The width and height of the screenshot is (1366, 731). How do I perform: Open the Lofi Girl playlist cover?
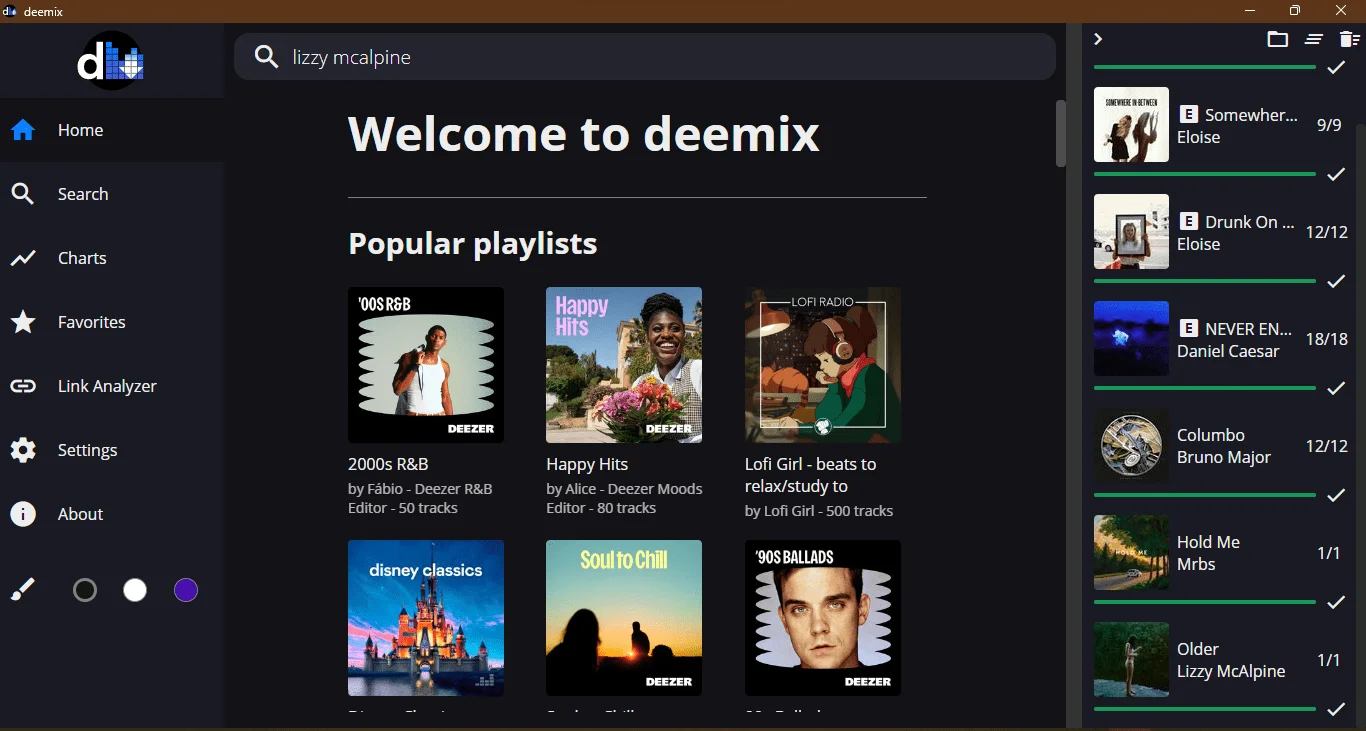pyautogui.click(x=823, y=365)
